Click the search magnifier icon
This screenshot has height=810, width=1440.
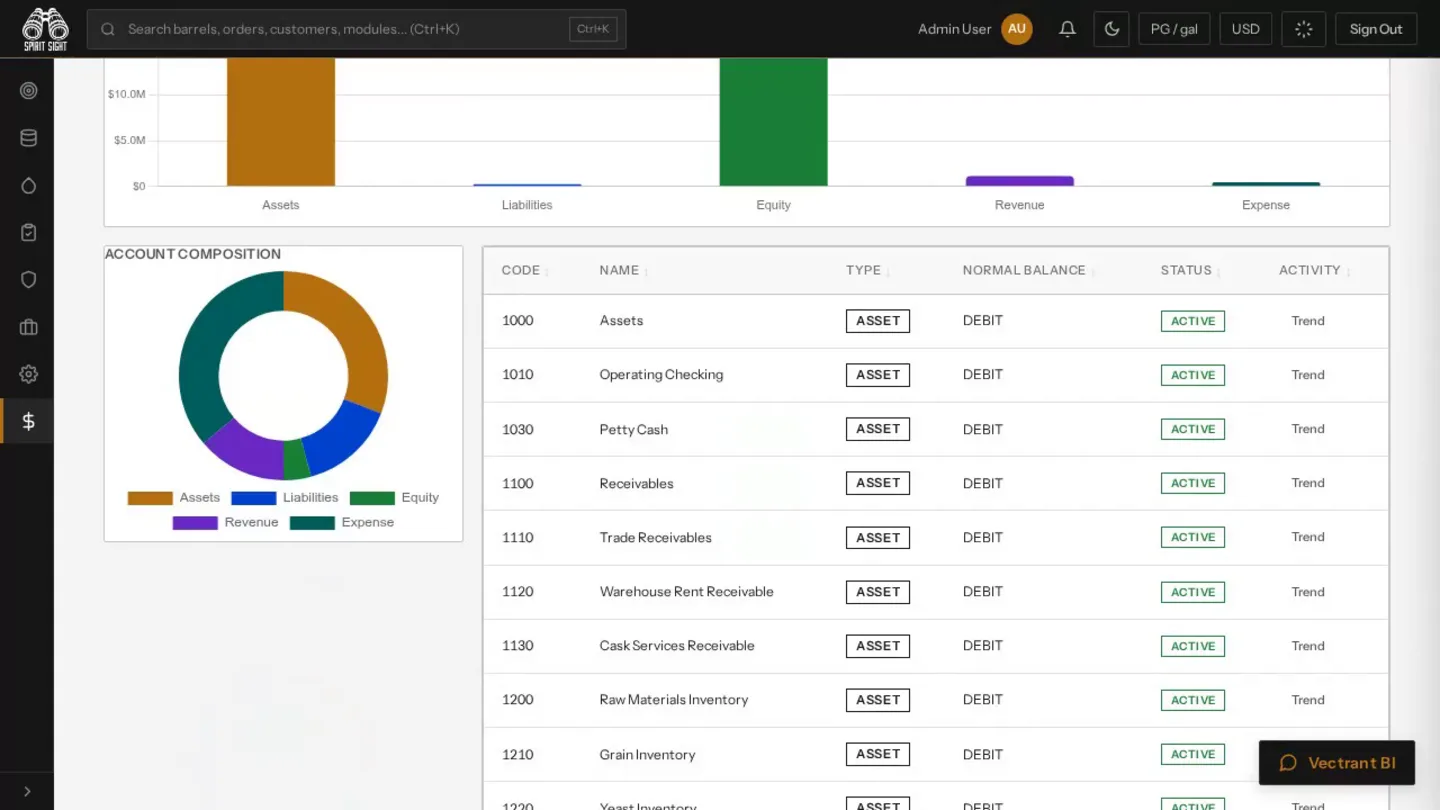point(108,29)
